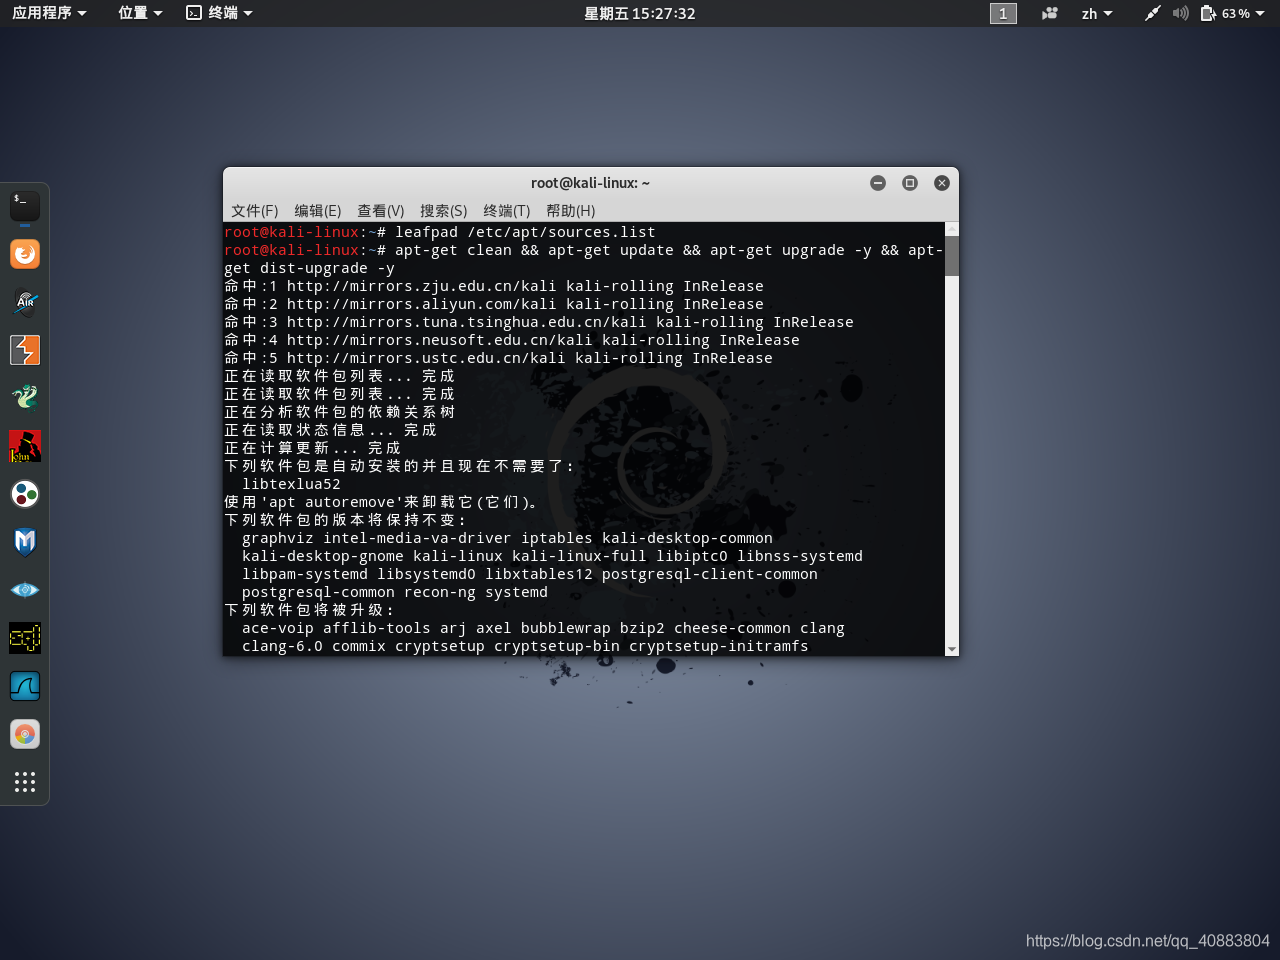Open the 帮助(H) menu in terminal

[571, 211]
